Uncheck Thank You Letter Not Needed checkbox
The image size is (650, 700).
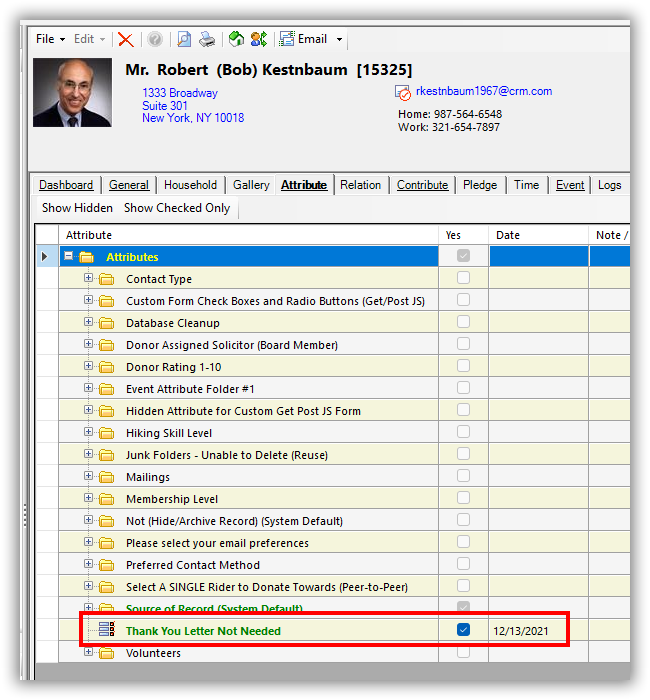(x=463, y=630)
